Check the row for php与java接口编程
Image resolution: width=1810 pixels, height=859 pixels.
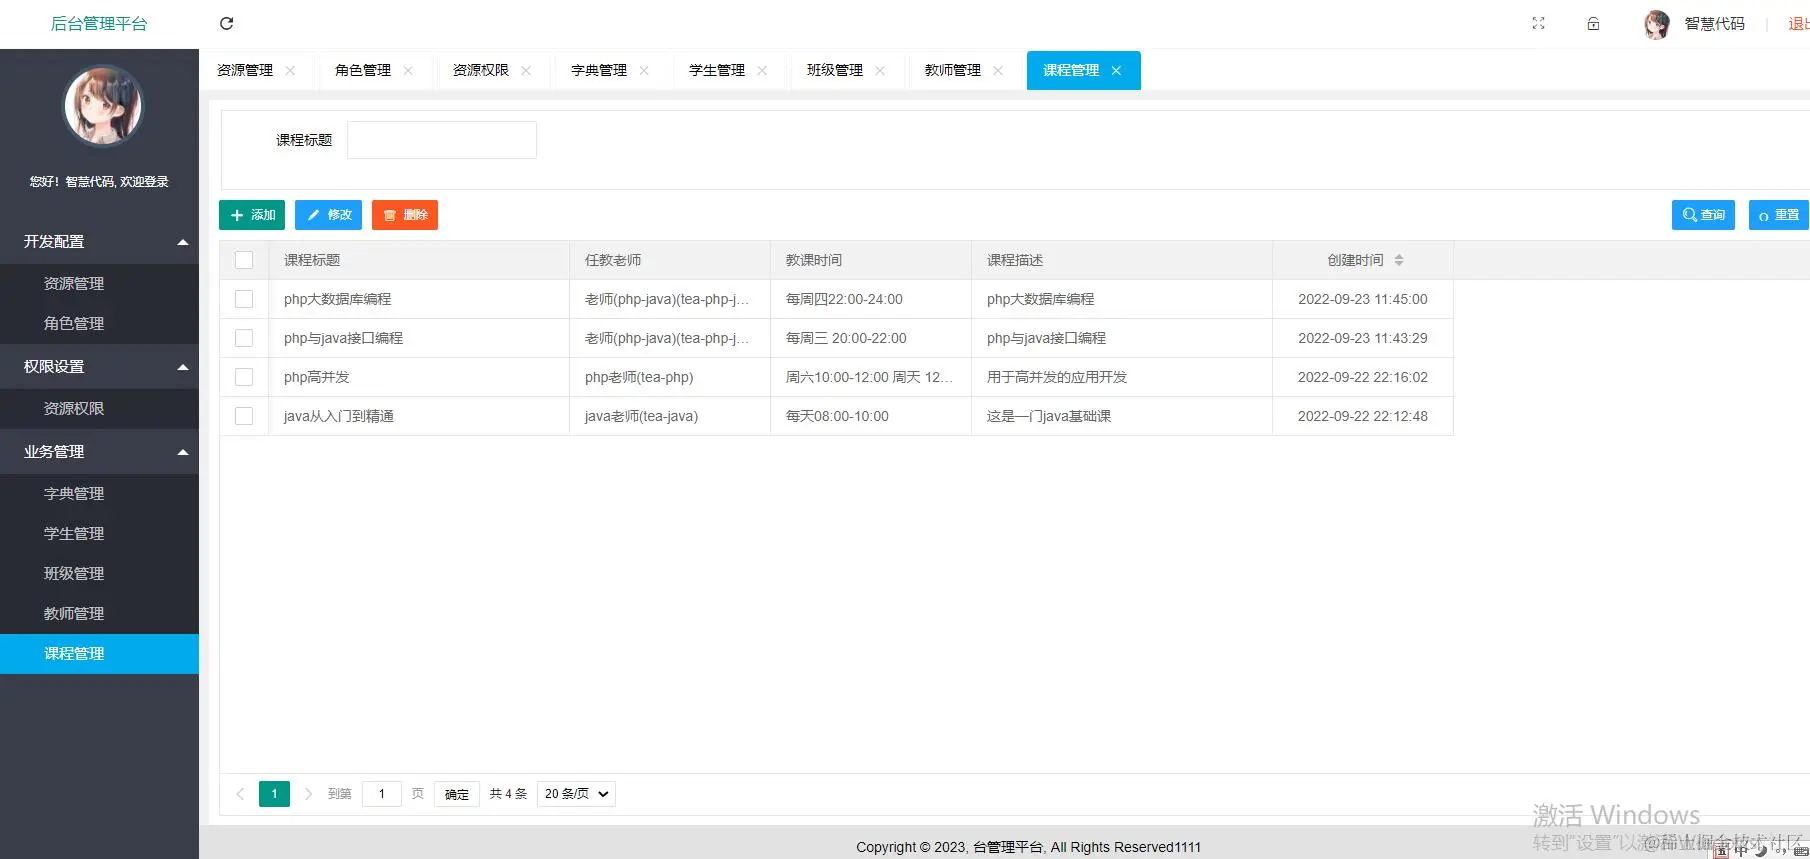244,338
